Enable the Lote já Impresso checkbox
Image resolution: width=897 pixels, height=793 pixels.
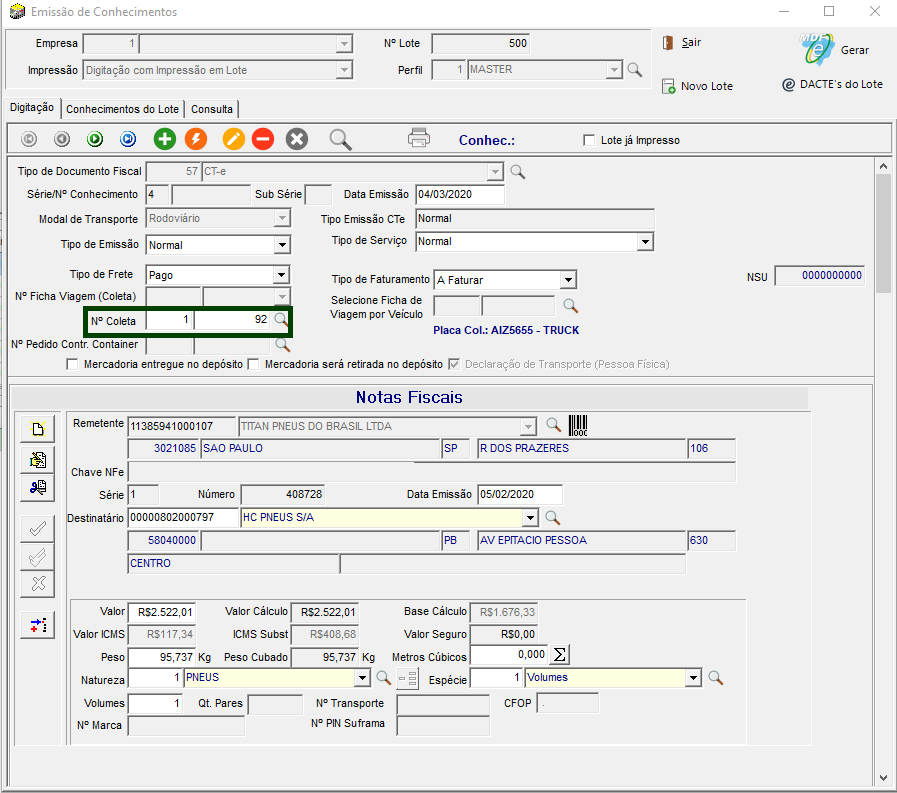[x=589, y=140]
